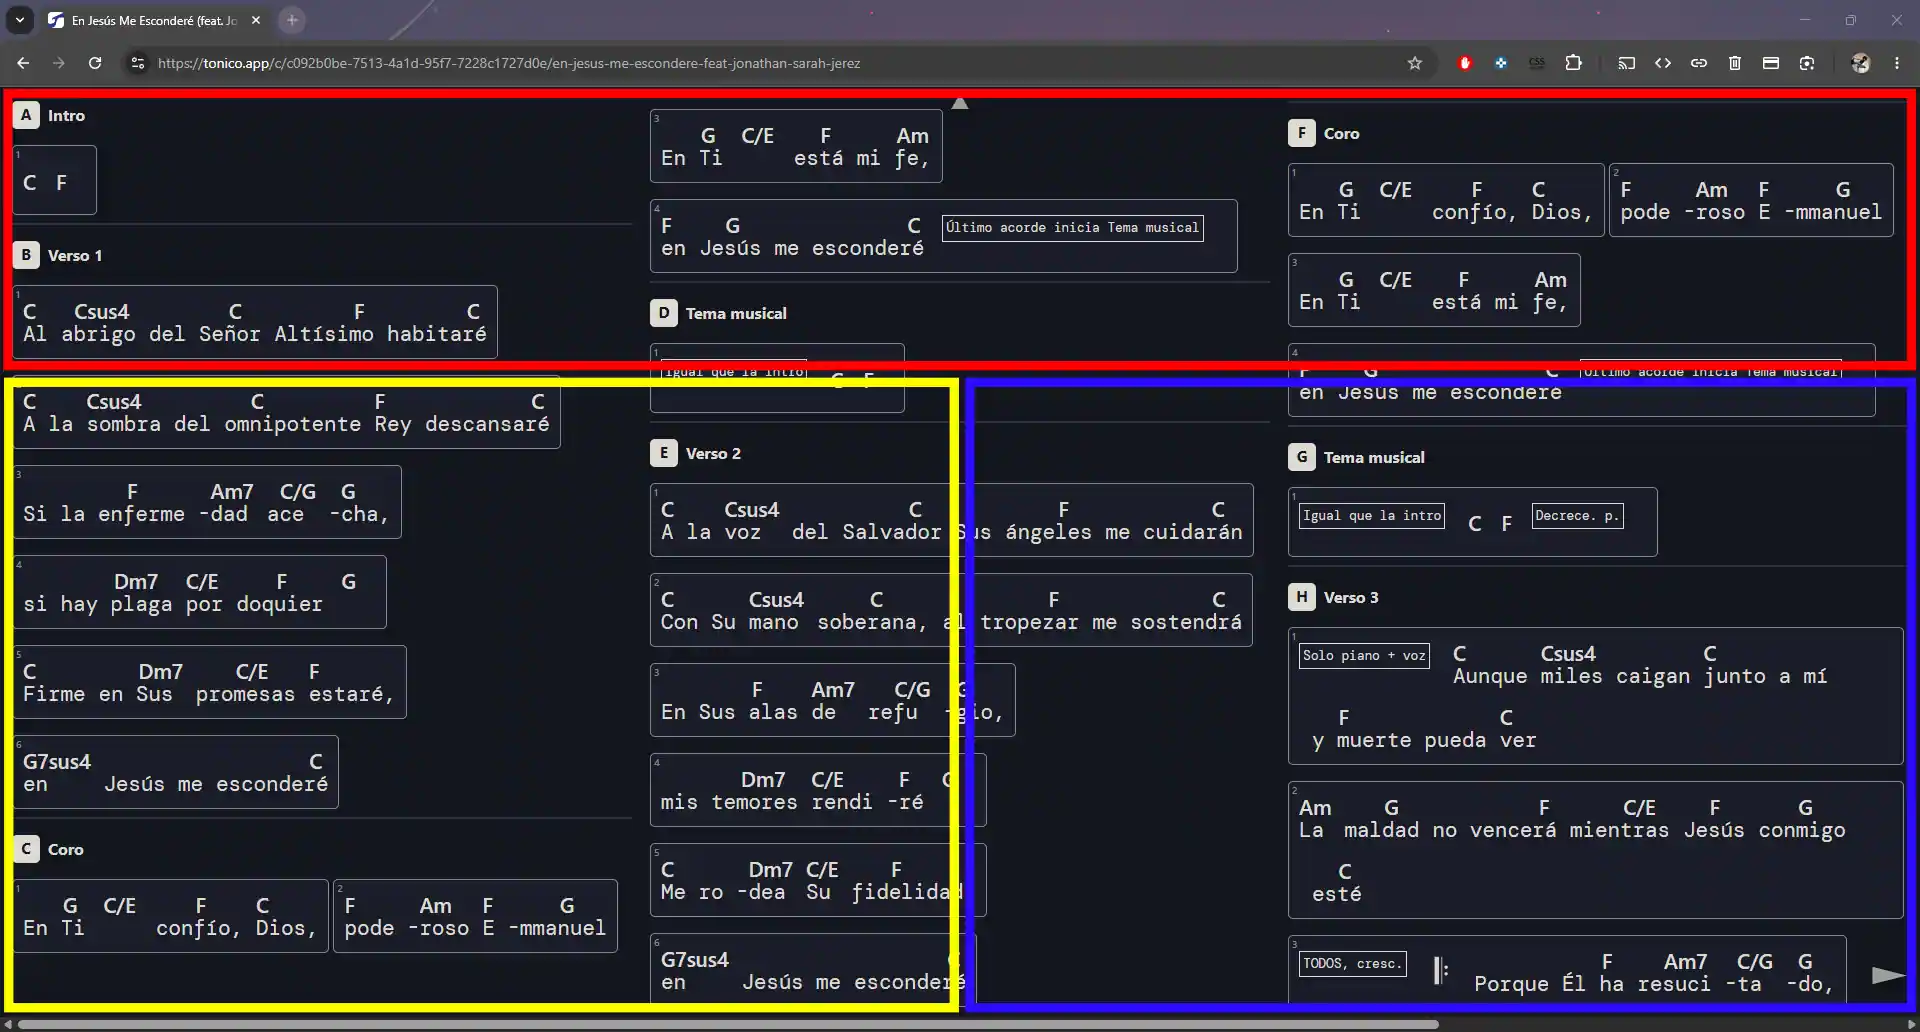
Task: Select the line Aunque miles caigan junto a mí
Action: coord(1595,696)
